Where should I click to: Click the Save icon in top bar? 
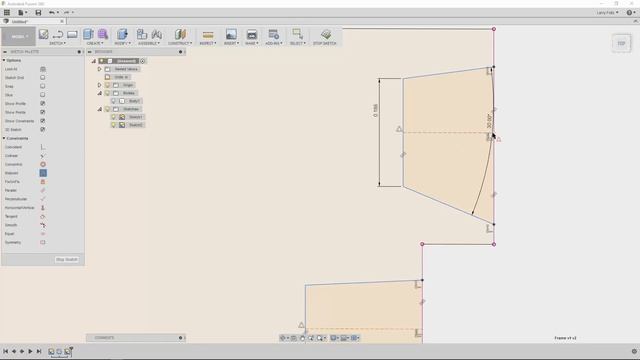click(38, 13)
